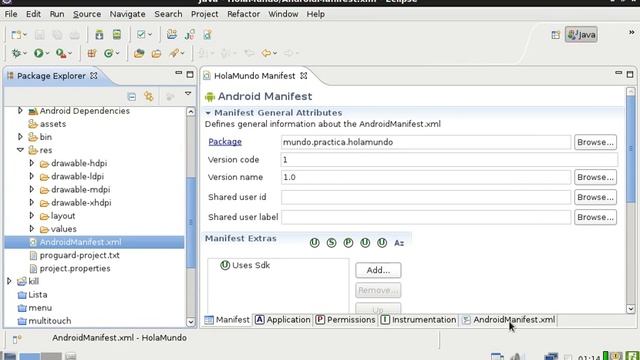The height and width of the screenshot is (360, 640).
Task: Click the Open Type toolbar icon
Action: pos(139,53)
